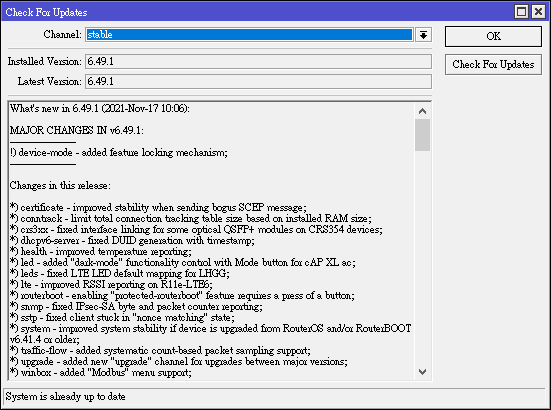Click the Latest Version label
This screenshot has width=551, height=410.
50,82
